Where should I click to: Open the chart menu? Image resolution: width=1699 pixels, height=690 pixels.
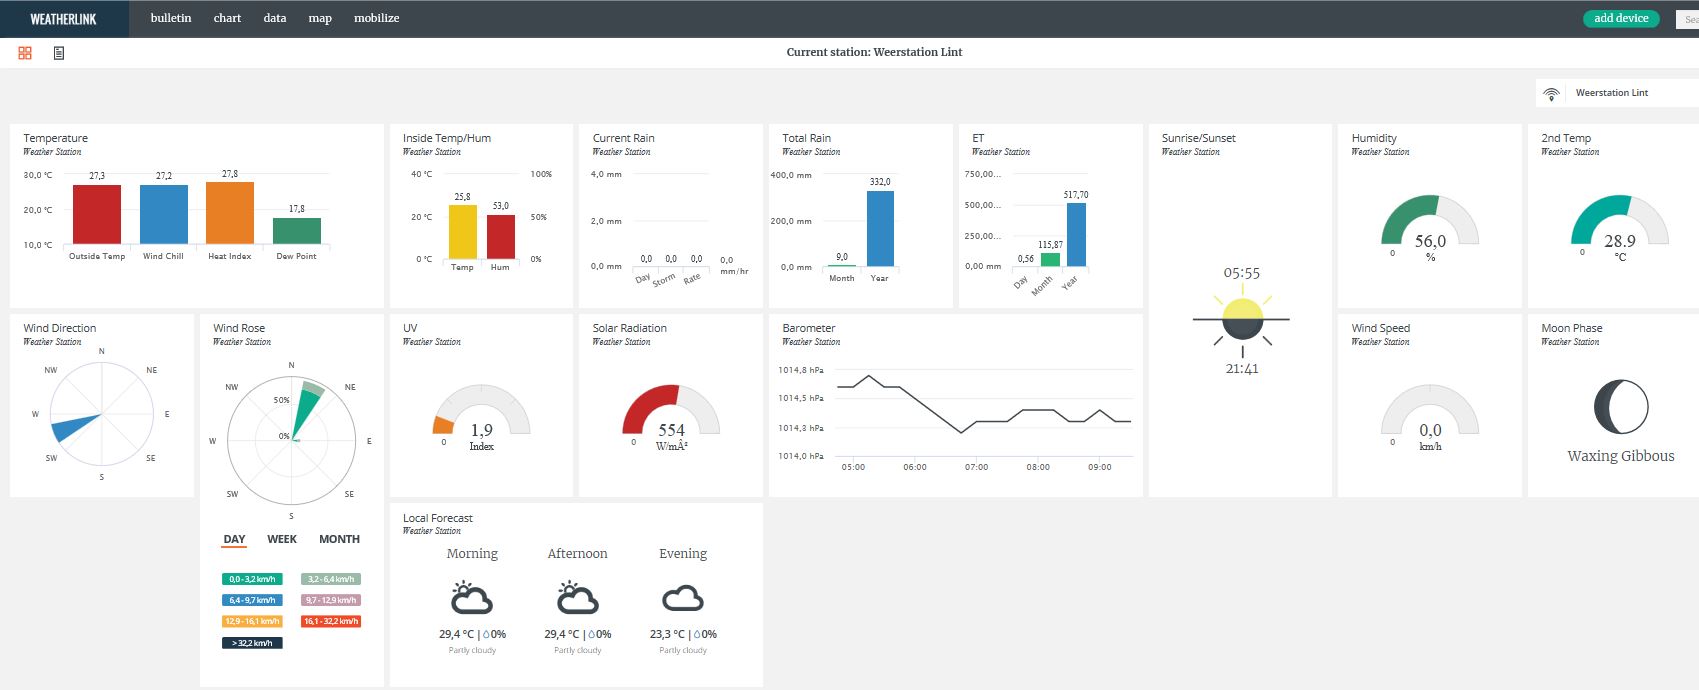click(x=227, y=18)
